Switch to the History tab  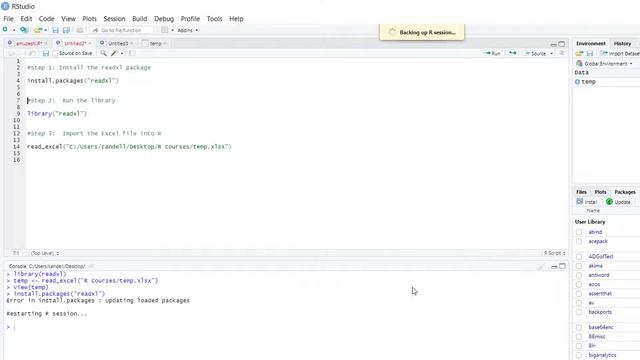coord(622,43)
